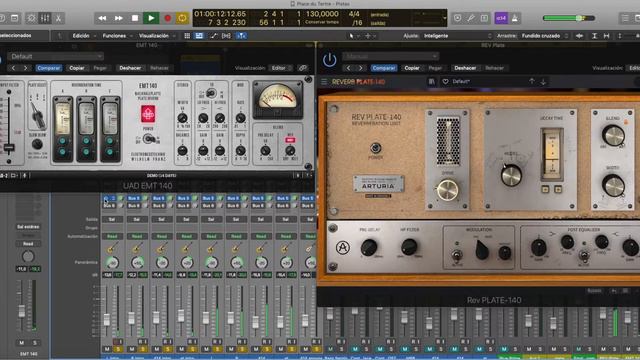Open the Funciones menu

tap(114, 36)
